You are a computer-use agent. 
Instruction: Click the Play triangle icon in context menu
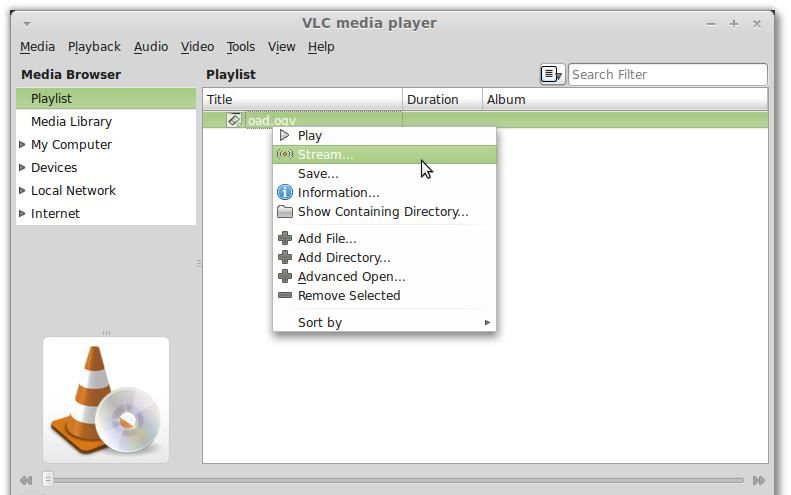coord(285,135)
